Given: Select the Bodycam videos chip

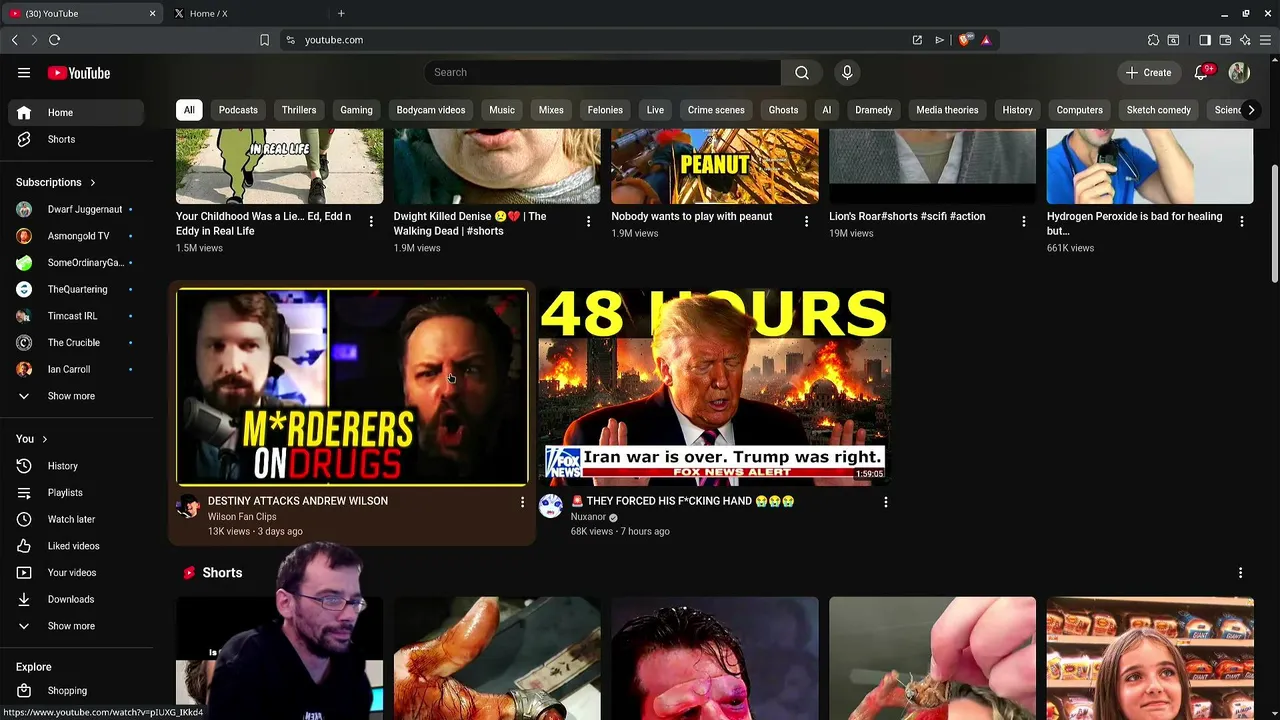Looking at the screenshot, I should pyautogui.click(x=431, y=110).
